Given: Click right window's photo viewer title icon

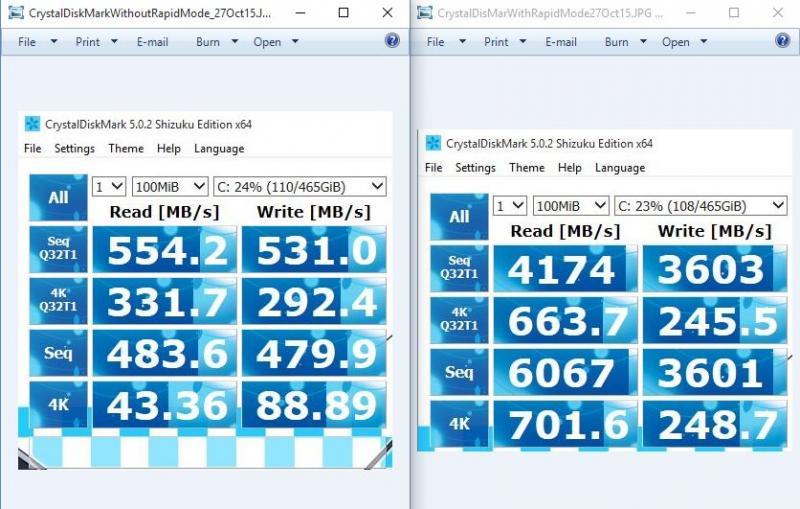Looking at the screenshot, I should [424, 13].
